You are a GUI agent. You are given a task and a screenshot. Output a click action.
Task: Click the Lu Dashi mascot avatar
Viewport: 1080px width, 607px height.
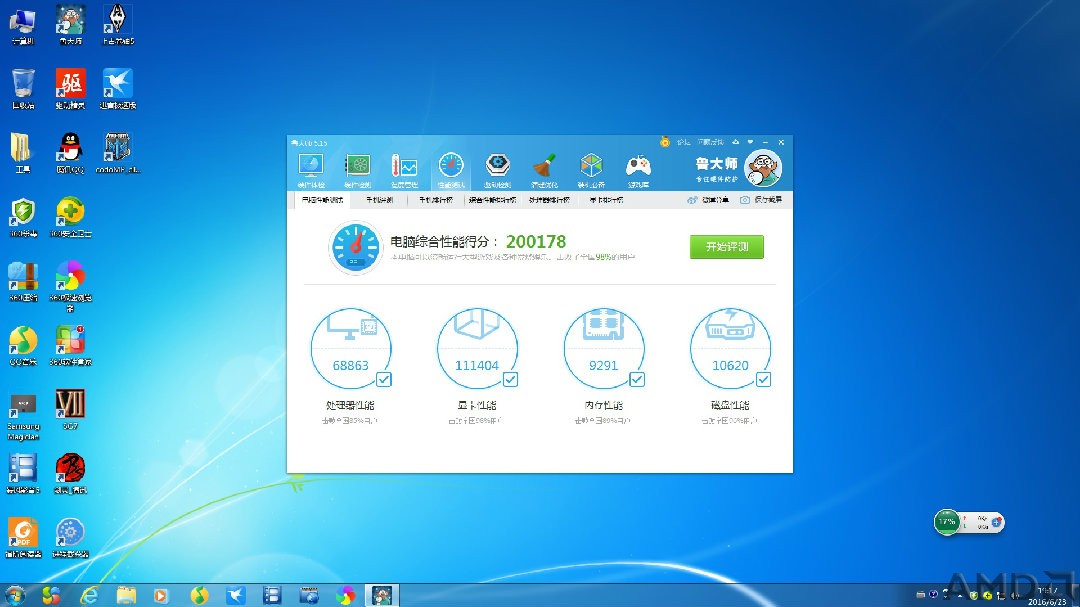[763, 168]
